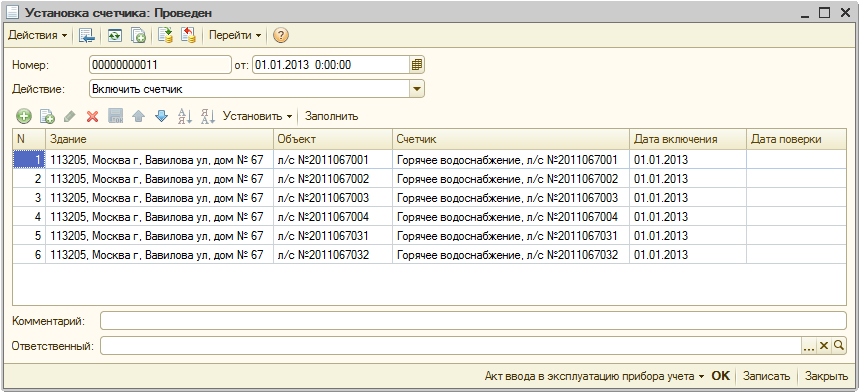Image resolution: width=859 pixels, height=392 pixels.
Task: Click the Здание address cell in row 5
Action: coord(159,236)
